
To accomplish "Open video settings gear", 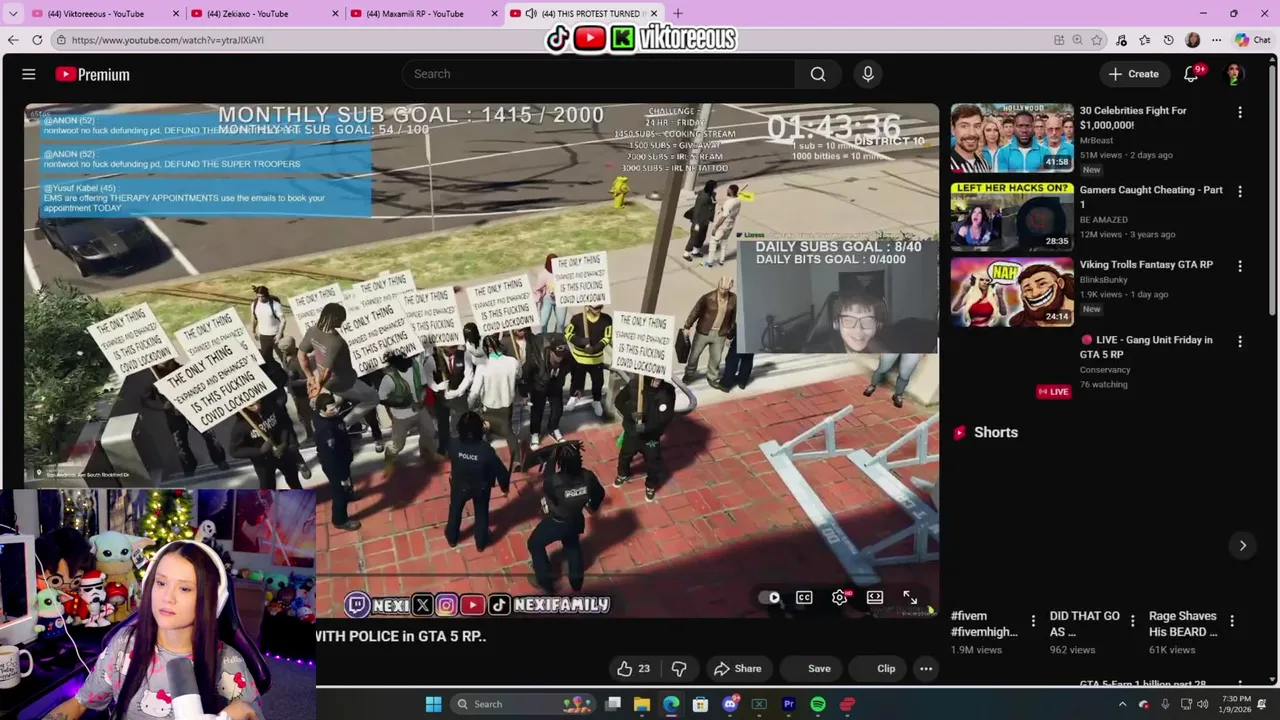I will [x=839, y=597].
